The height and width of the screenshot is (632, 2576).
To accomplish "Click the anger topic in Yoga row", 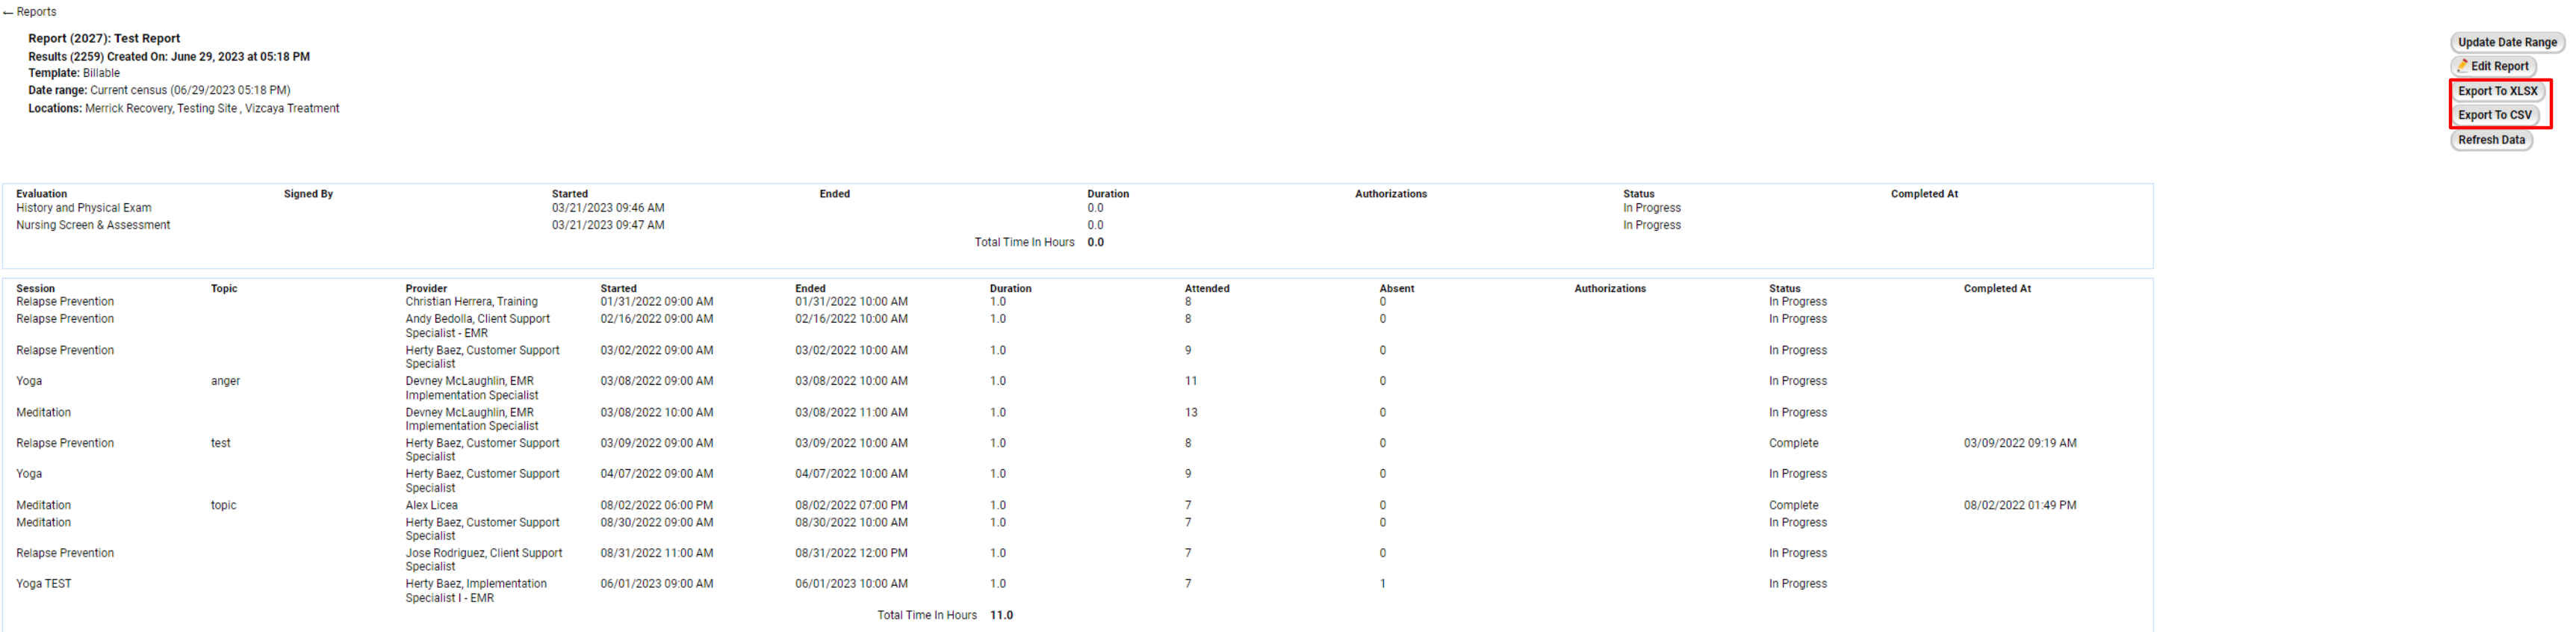I will pos(225,381).
